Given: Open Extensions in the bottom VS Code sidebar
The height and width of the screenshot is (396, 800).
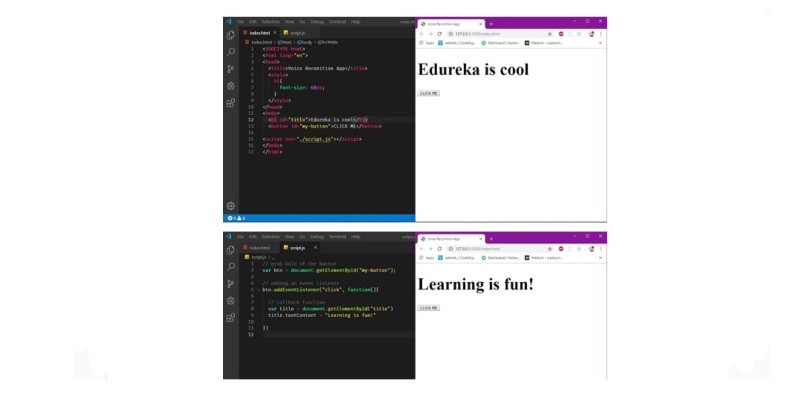Looking at the screenshot, I should (231, 317).
